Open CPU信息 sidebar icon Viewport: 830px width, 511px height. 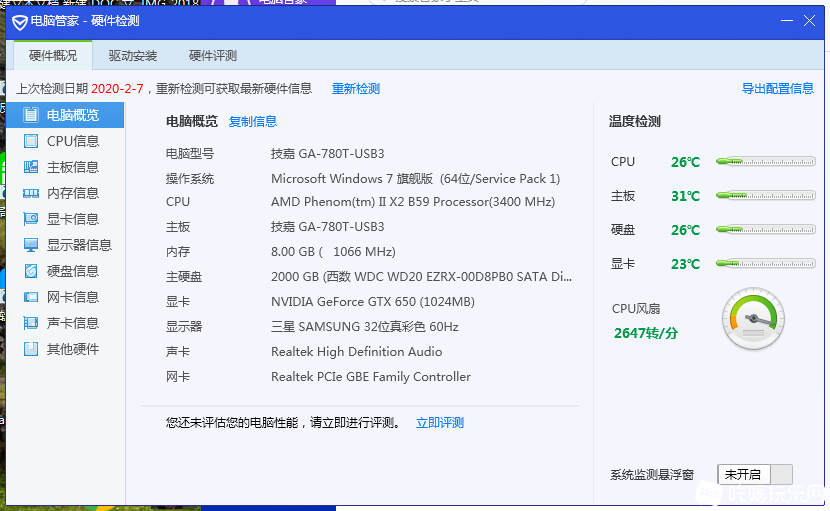[x=31, y=141]
